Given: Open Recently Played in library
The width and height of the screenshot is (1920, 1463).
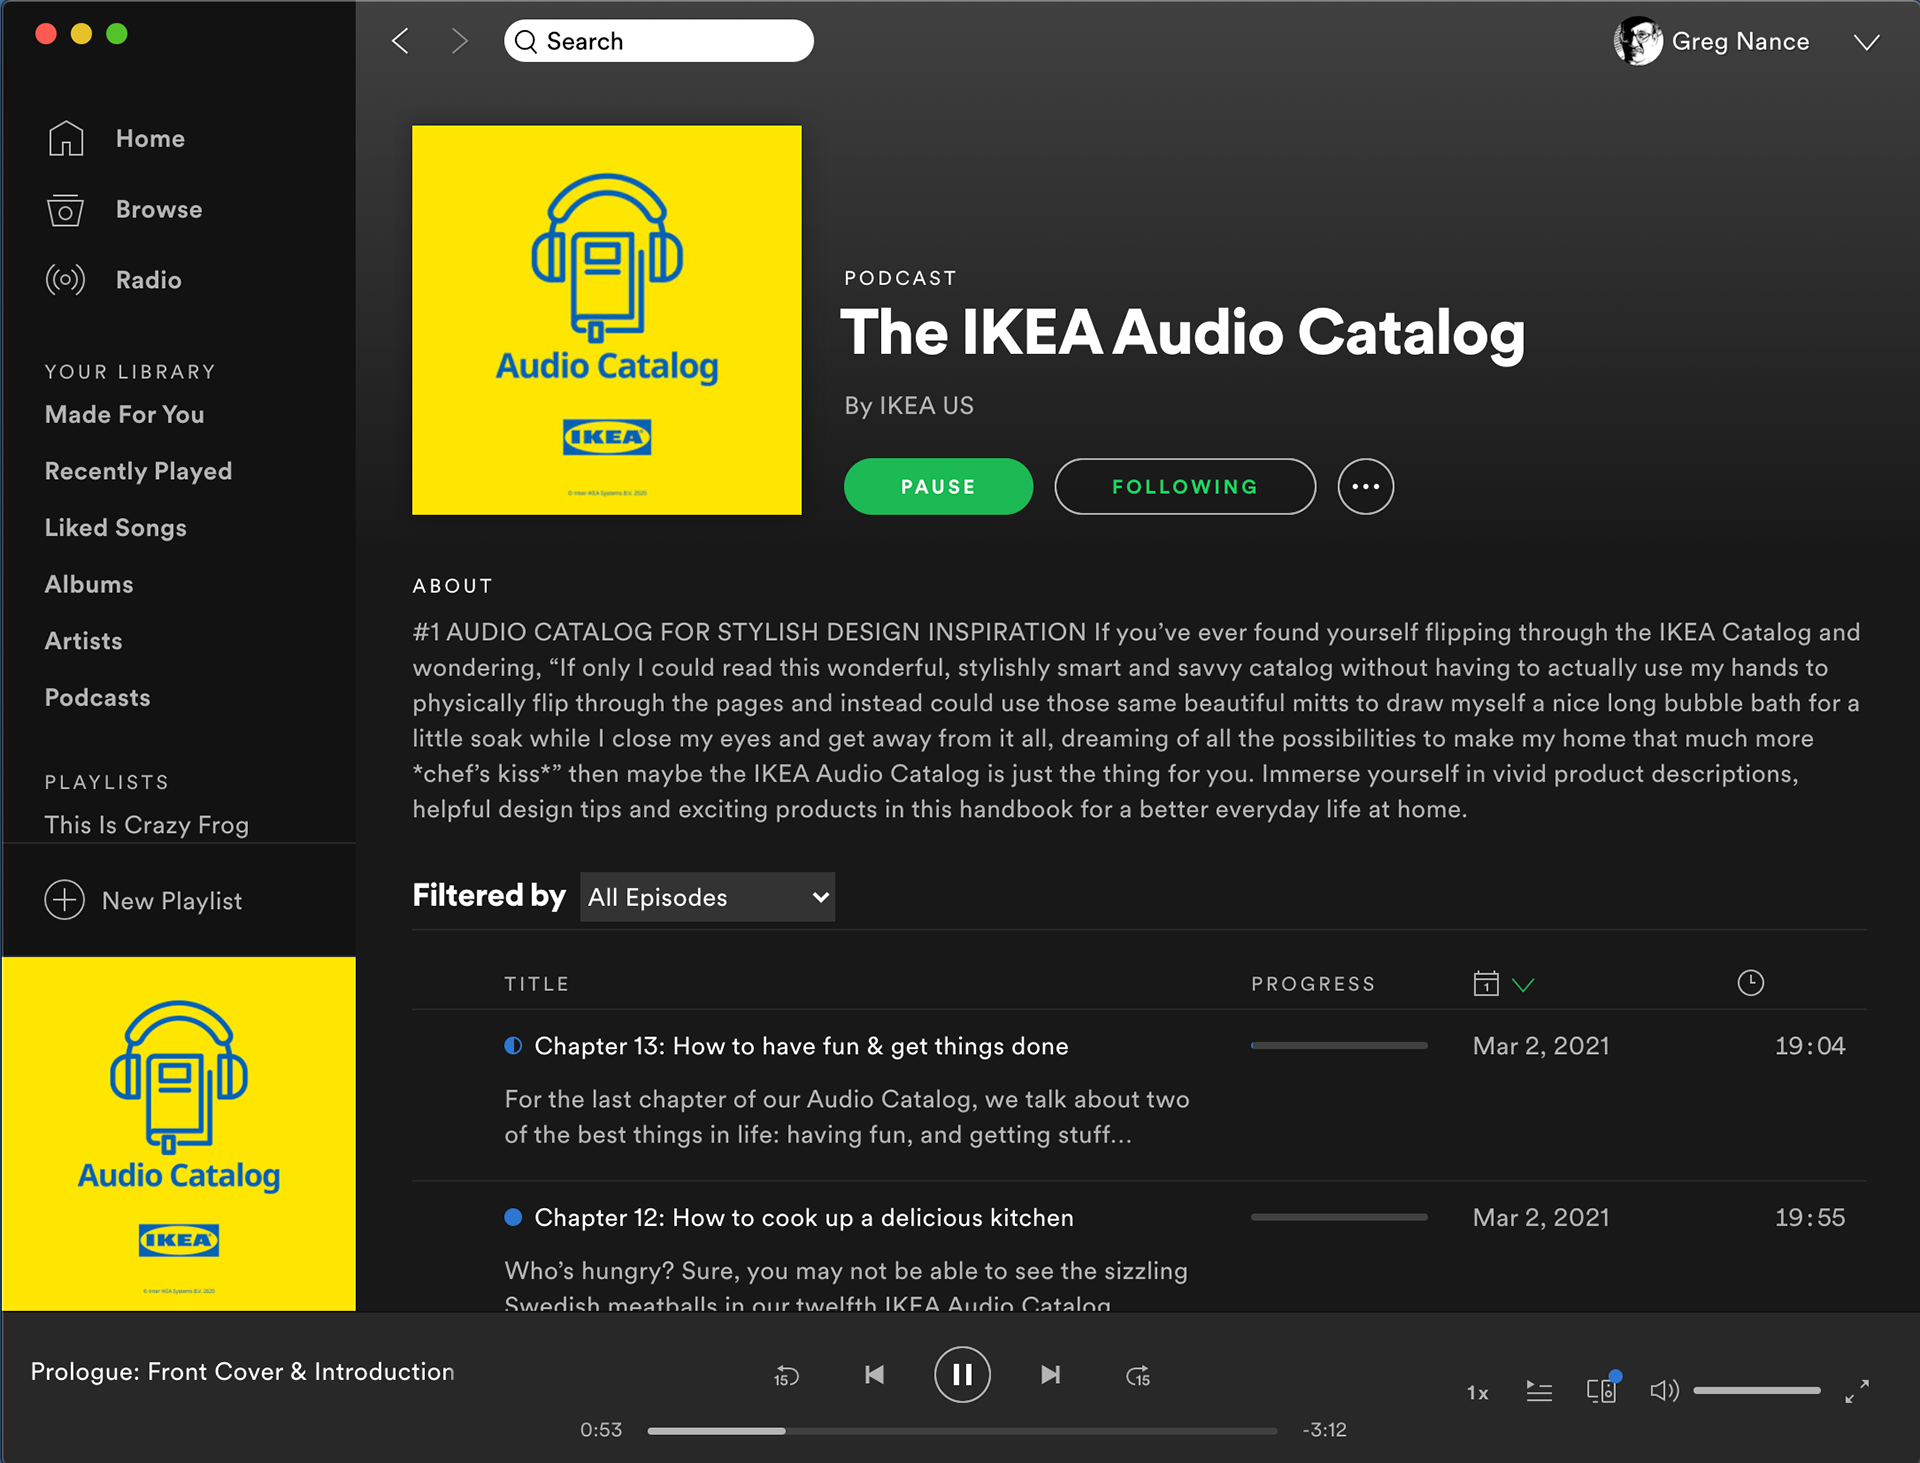Looking at the screenshot, I should (138, 471).
